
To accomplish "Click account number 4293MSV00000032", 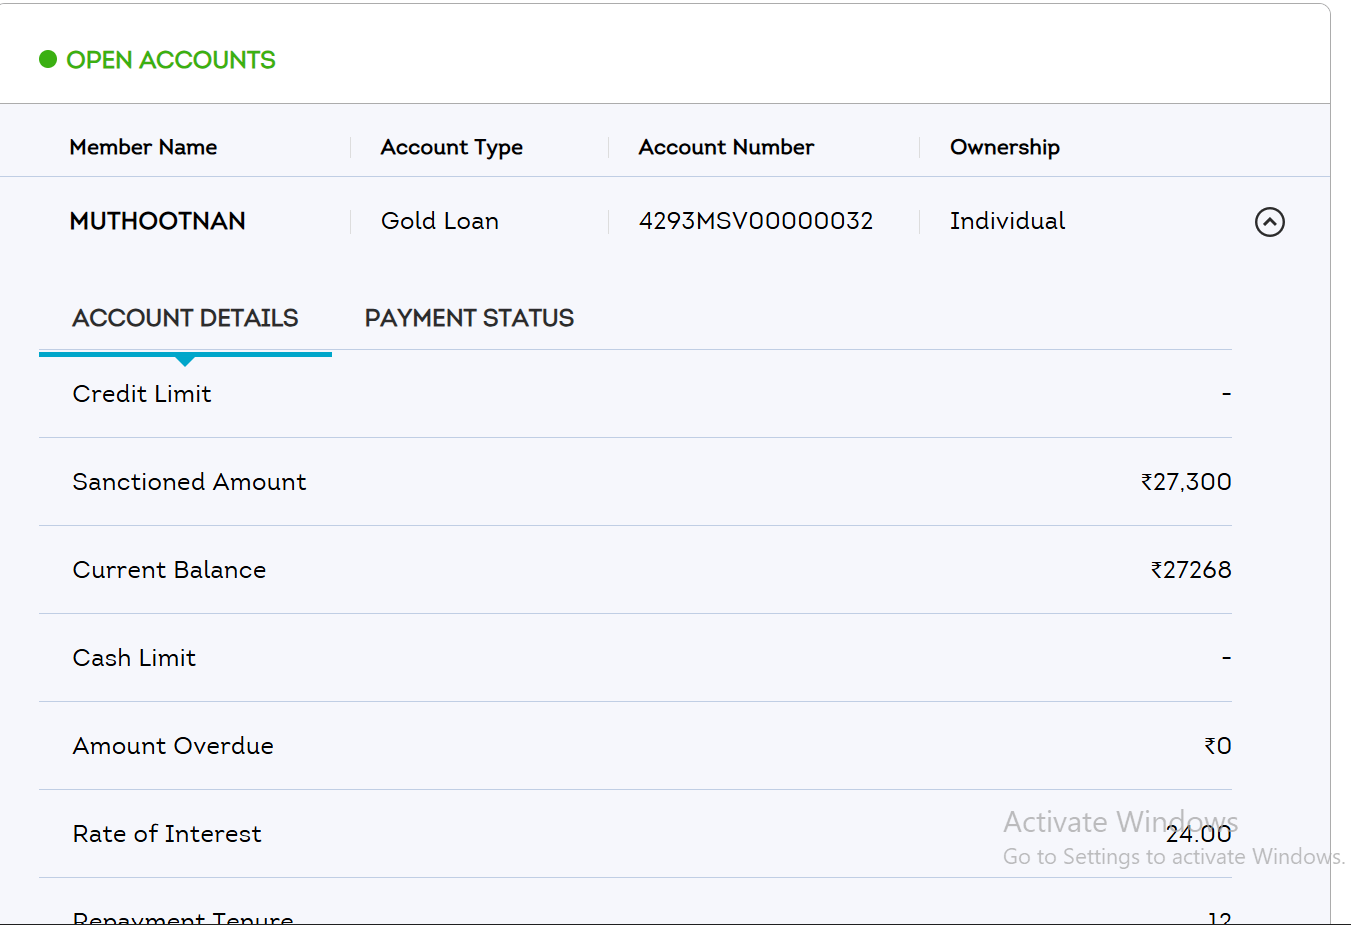I will [x=755, y=221].
